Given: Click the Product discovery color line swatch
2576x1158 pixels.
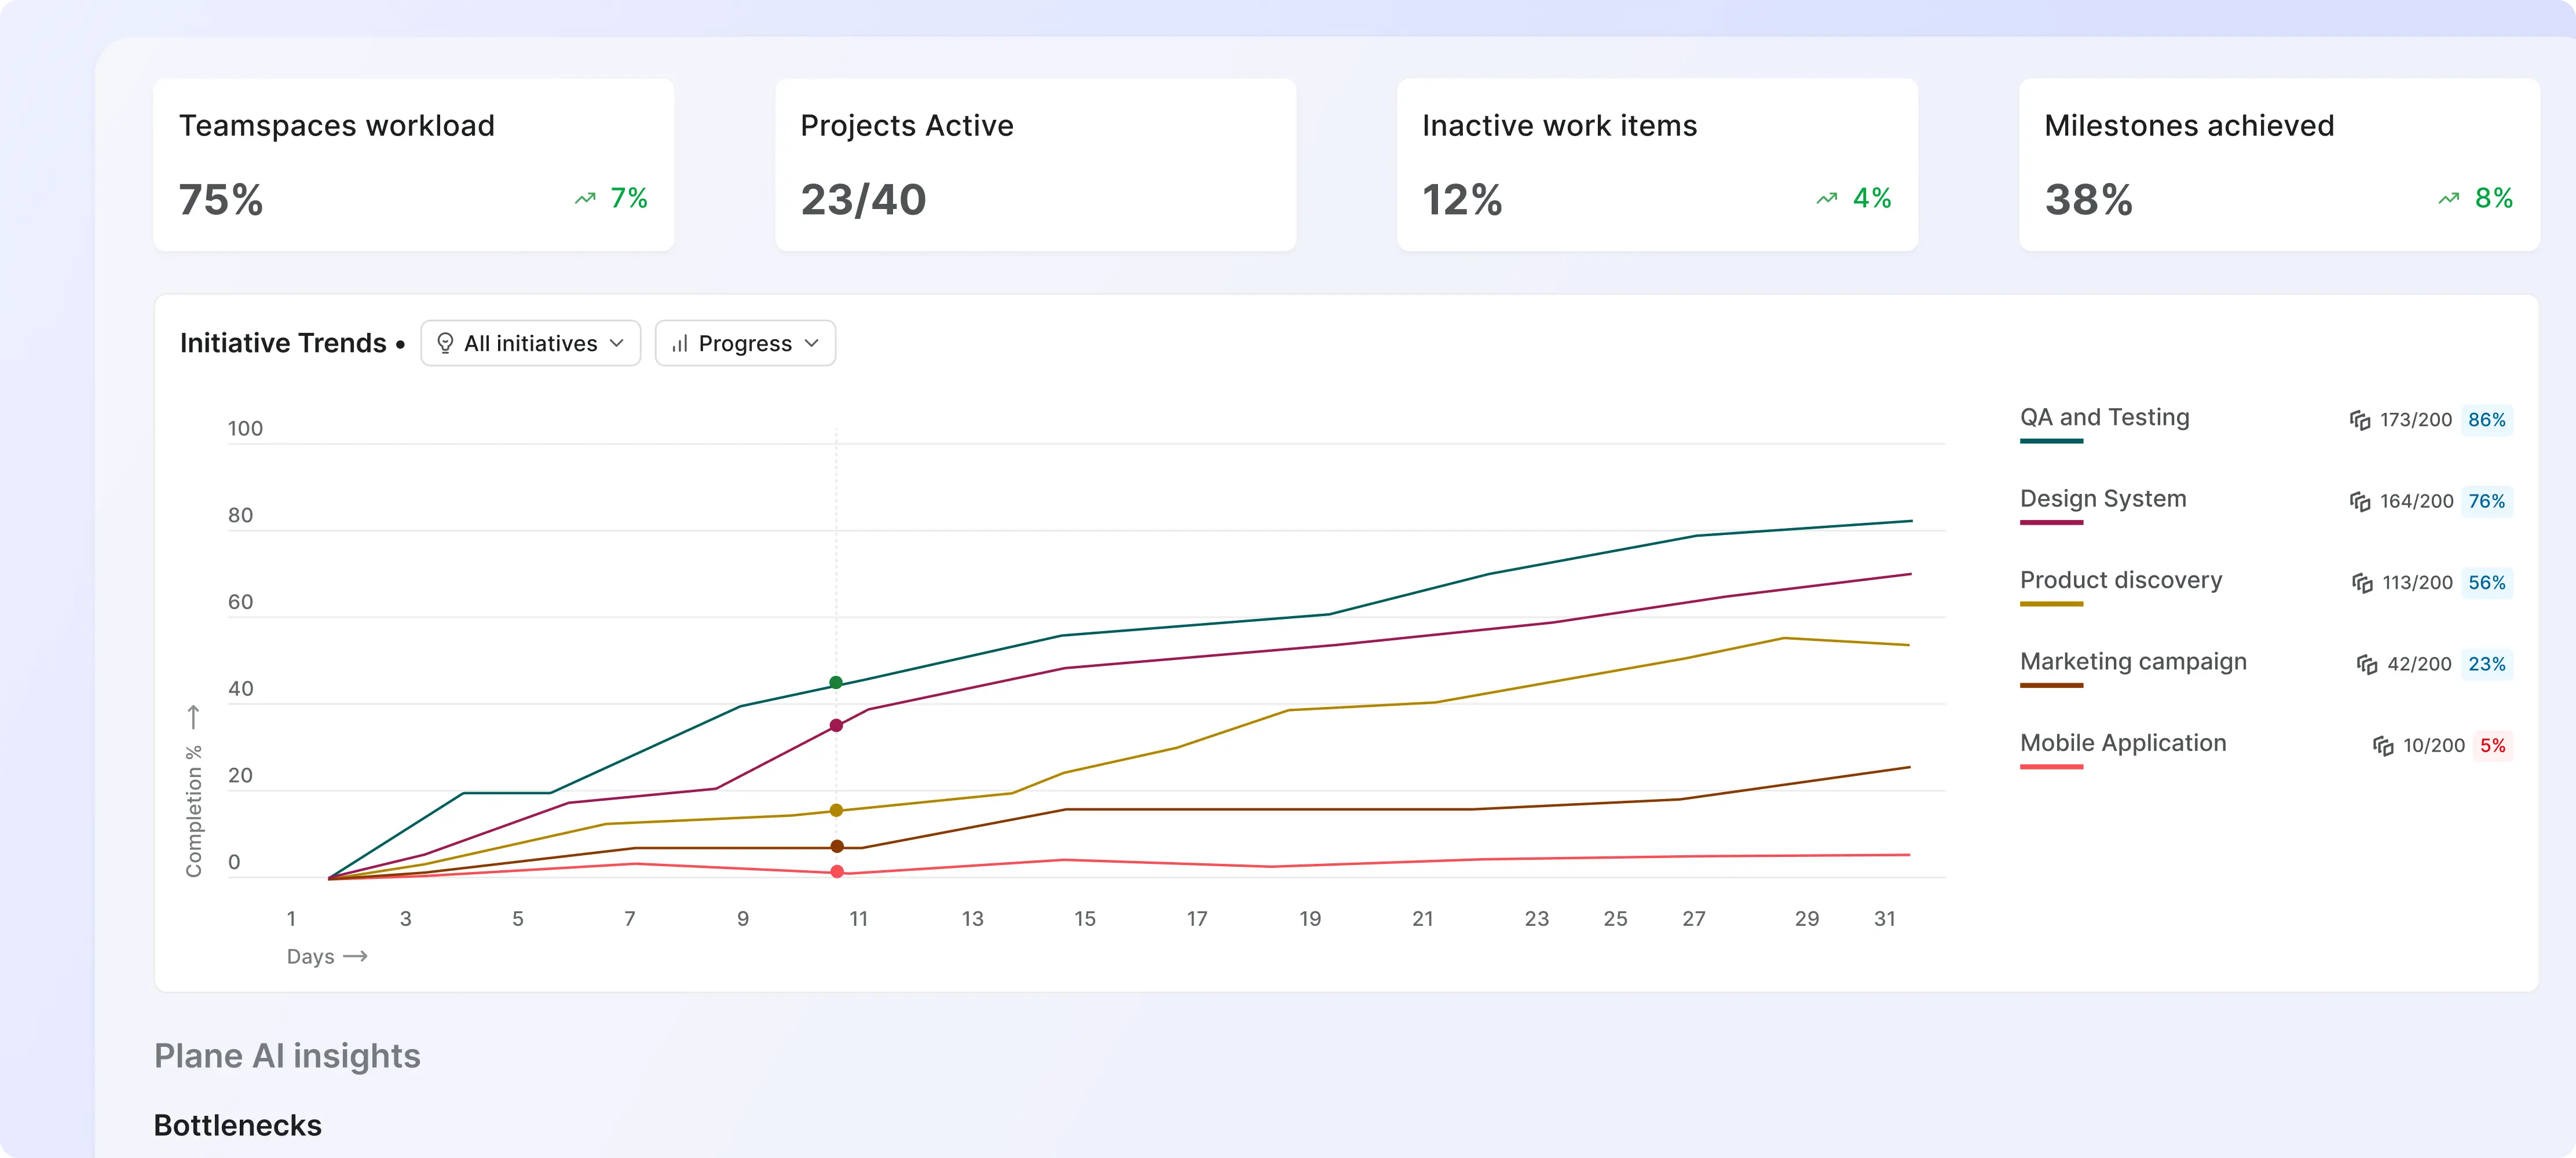Looking at the screenshot, I should pyautogui.click(x=2051, y=604).
